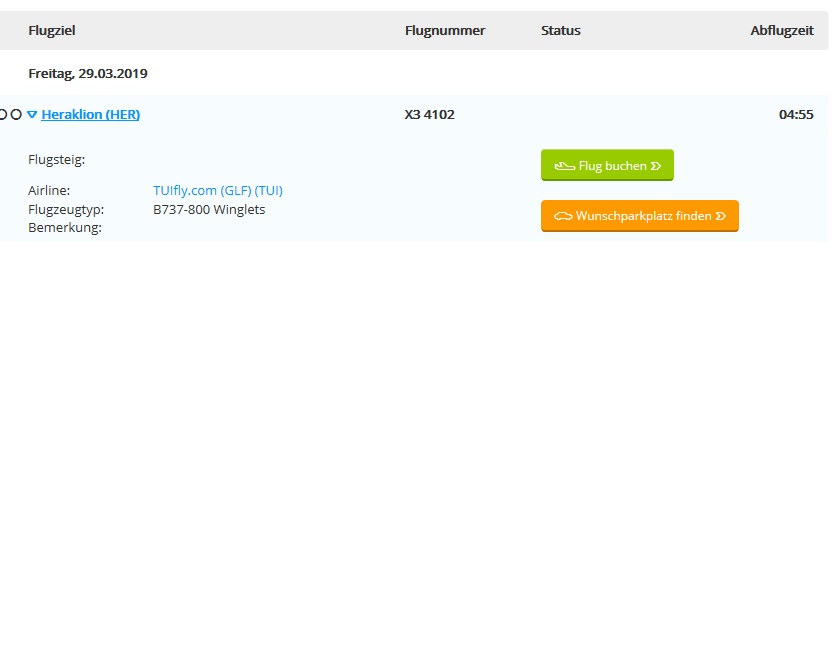Click the Flugsteig label
The width and height of the screenshot is (836, 660).
(x=56, y=159)
